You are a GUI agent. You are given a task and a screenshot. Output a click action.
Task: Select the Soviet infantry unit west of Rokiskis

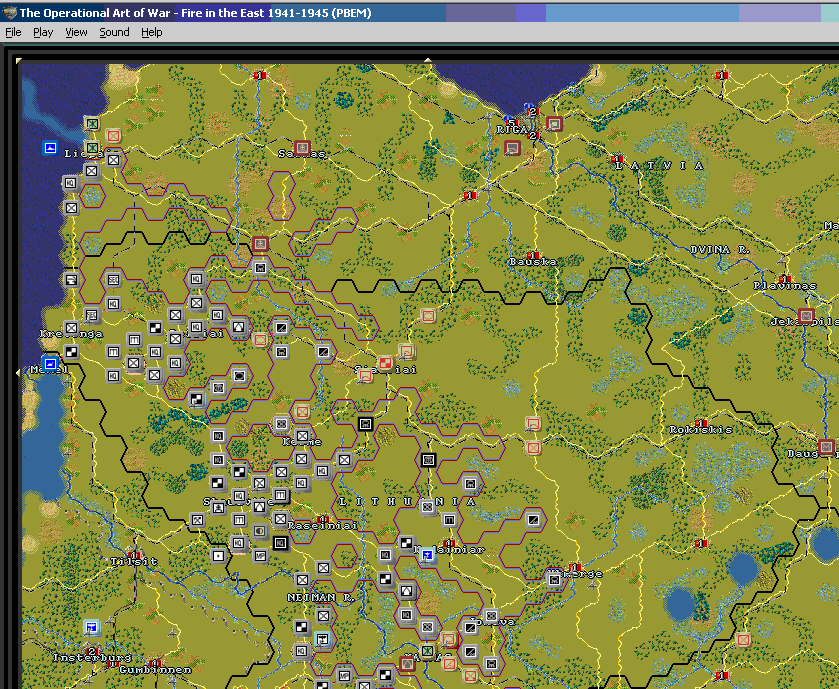(x=533, y=447)
